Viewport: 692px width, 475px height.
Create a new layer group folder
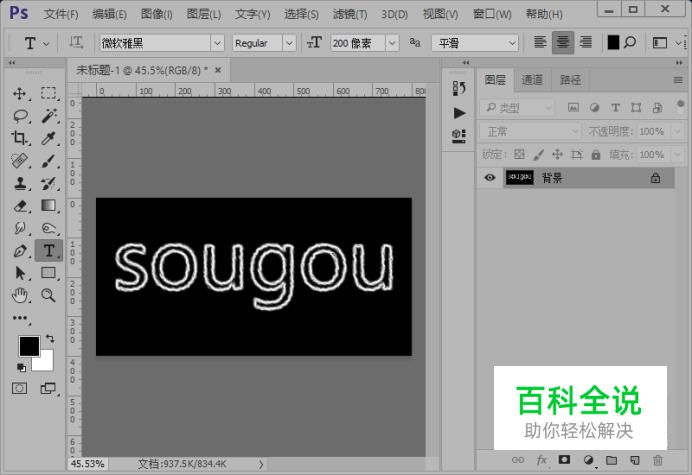coord(611,460)
